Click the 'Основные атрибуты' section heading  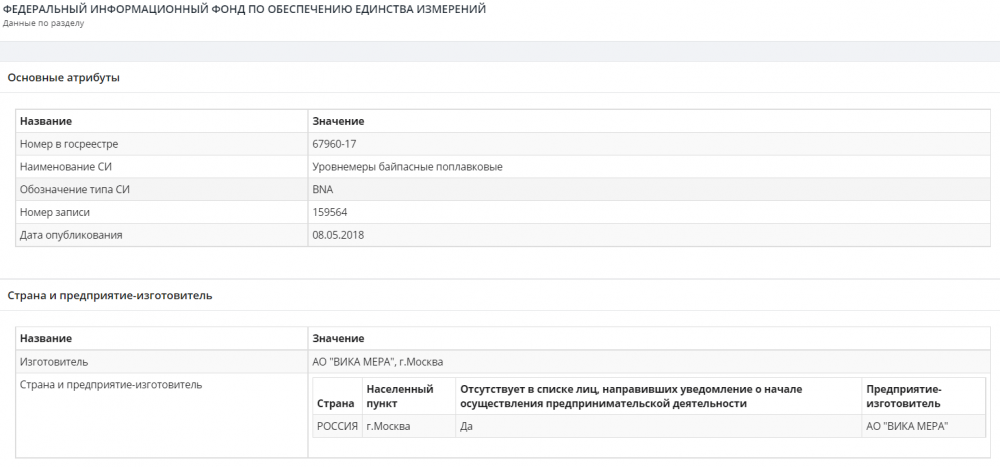(x=64, y=78)
